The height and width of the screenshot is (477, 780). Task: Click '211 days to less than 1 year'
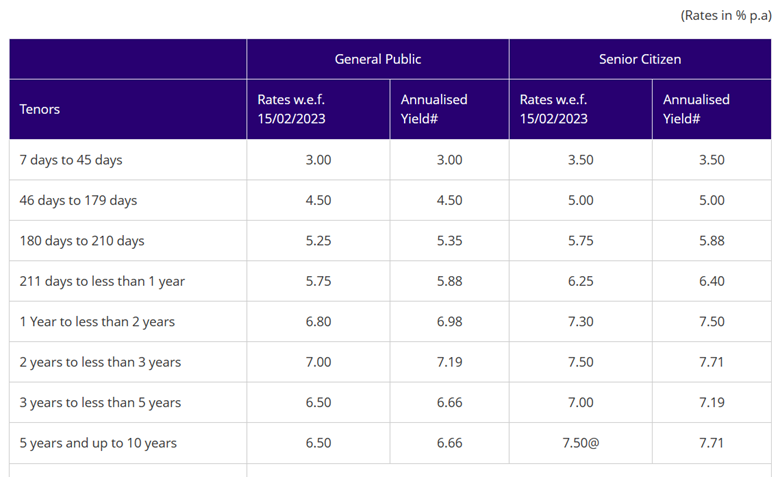[102, 281]
